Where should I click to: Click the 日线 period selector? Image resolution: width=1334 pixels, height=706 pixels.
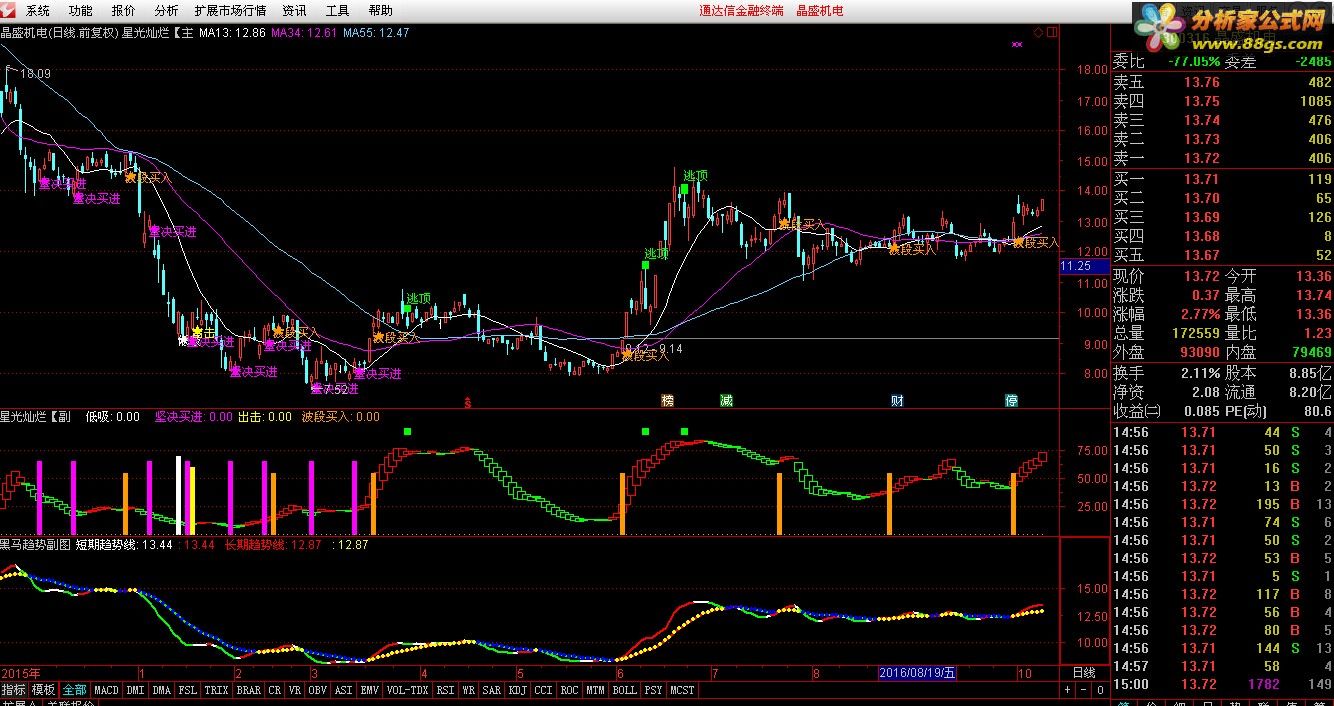coord(1085,673)
